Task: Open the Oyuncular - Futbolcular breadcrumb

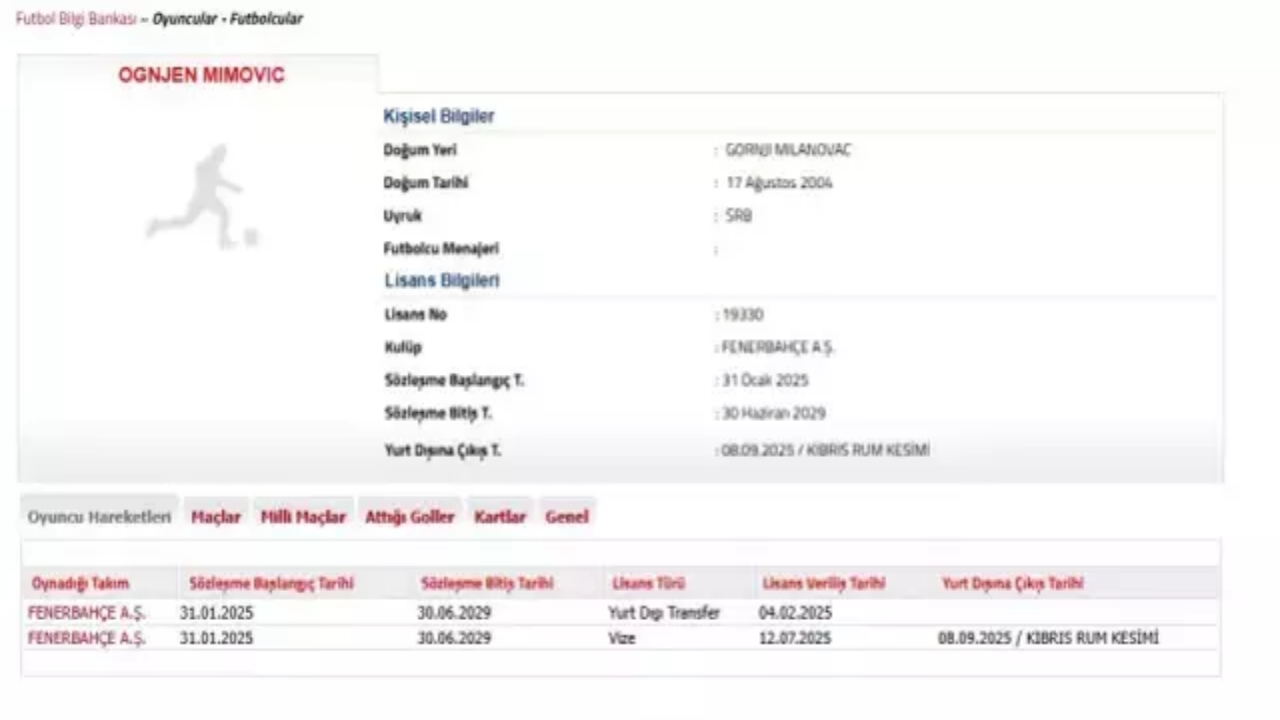Action: tap(227, 19)
